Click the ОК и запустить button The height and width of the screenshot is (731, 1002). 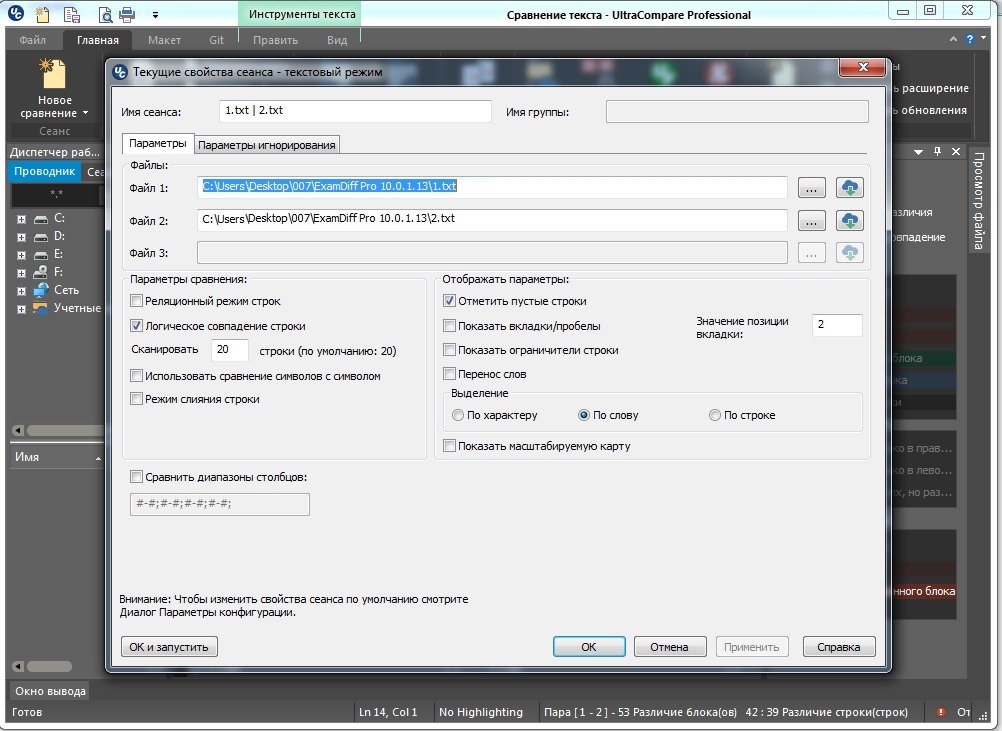[x=169, y=647]
